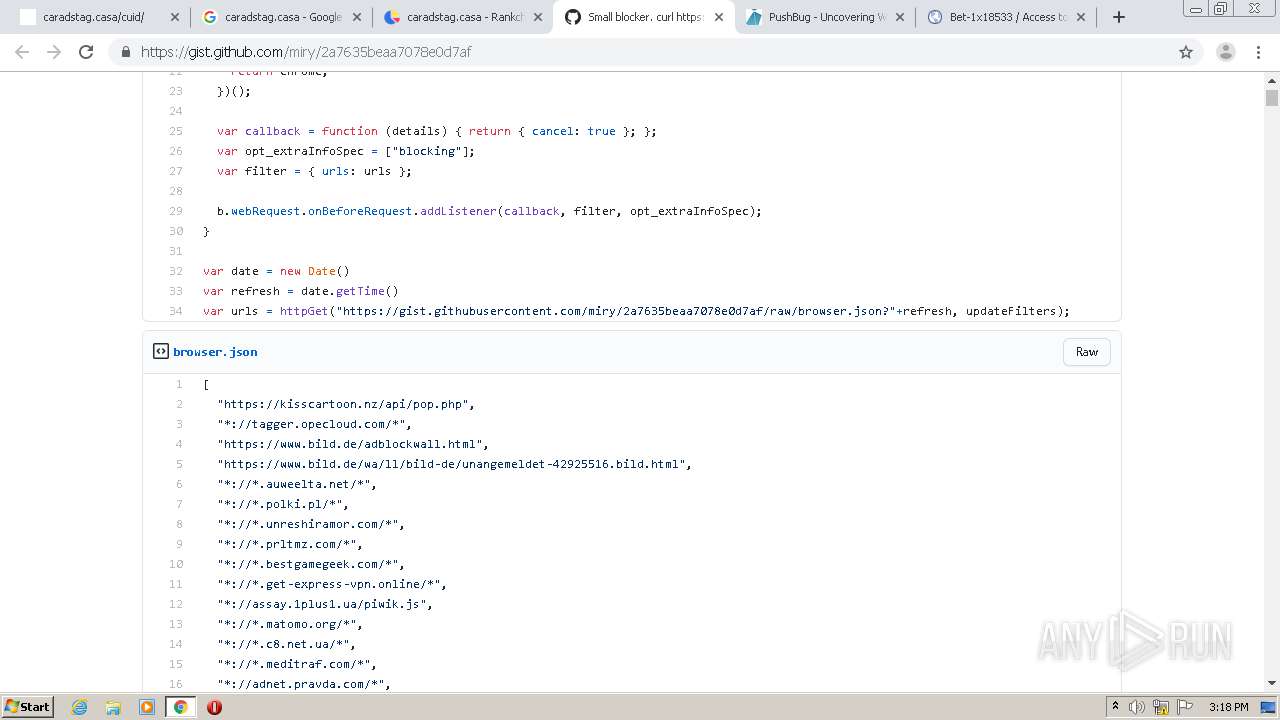Close the Bet-1x18533 tab
The image size is (1280, 720).
(1080, 17)
